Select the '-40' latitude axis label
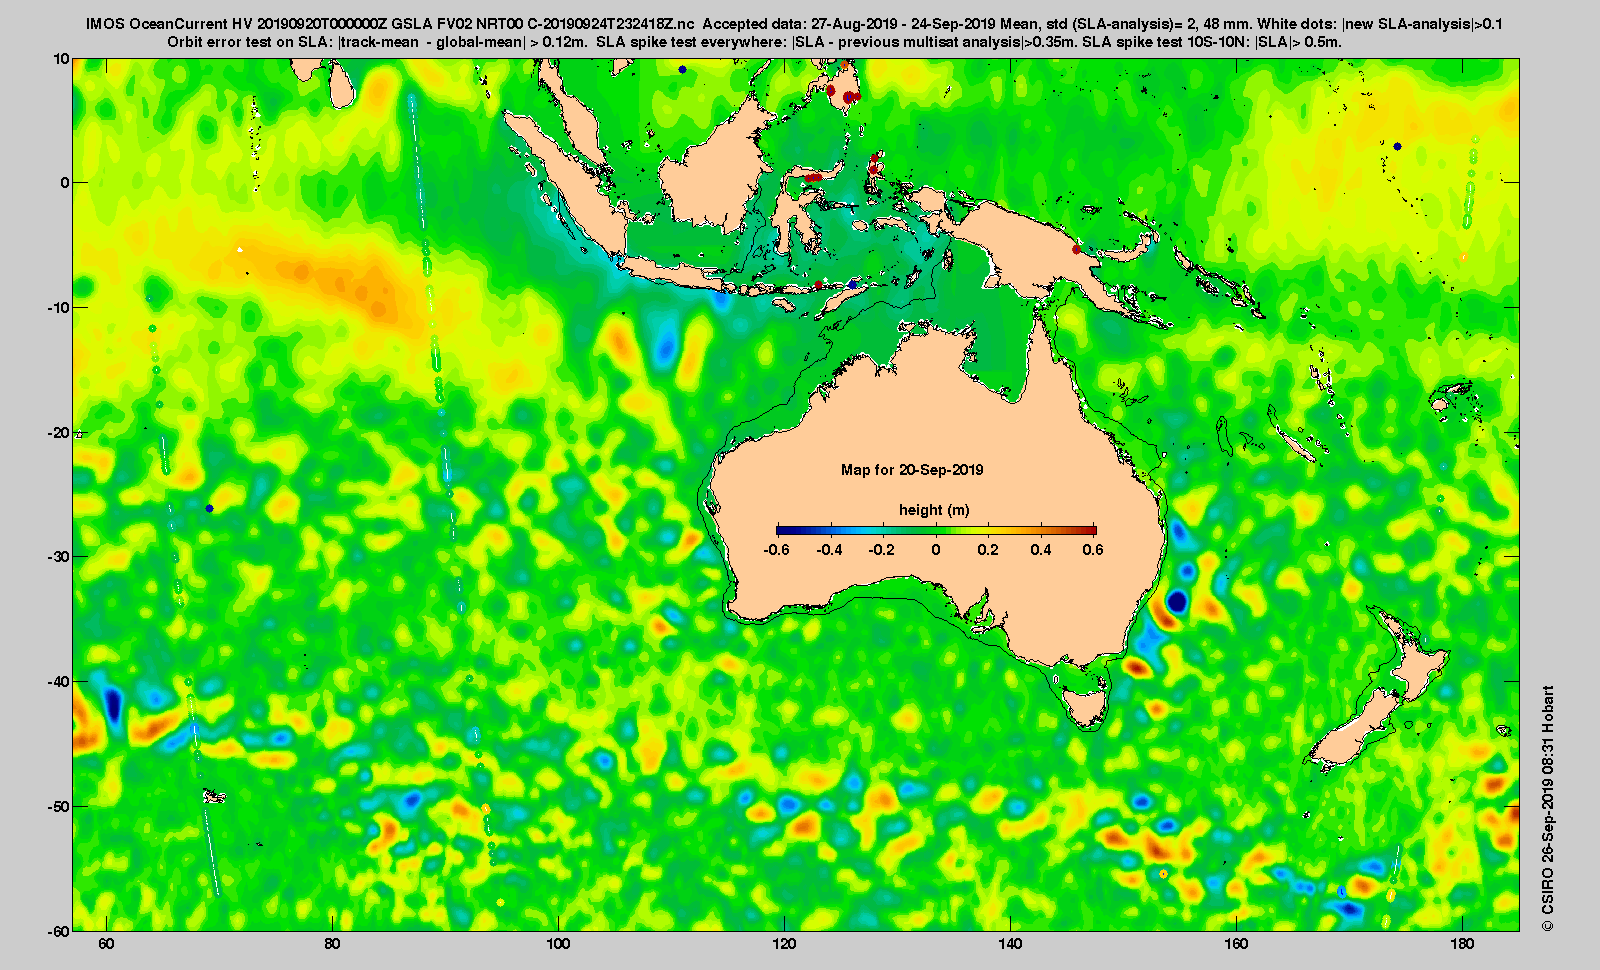Viewport: 1600px width, 970px height. [59, 682]
